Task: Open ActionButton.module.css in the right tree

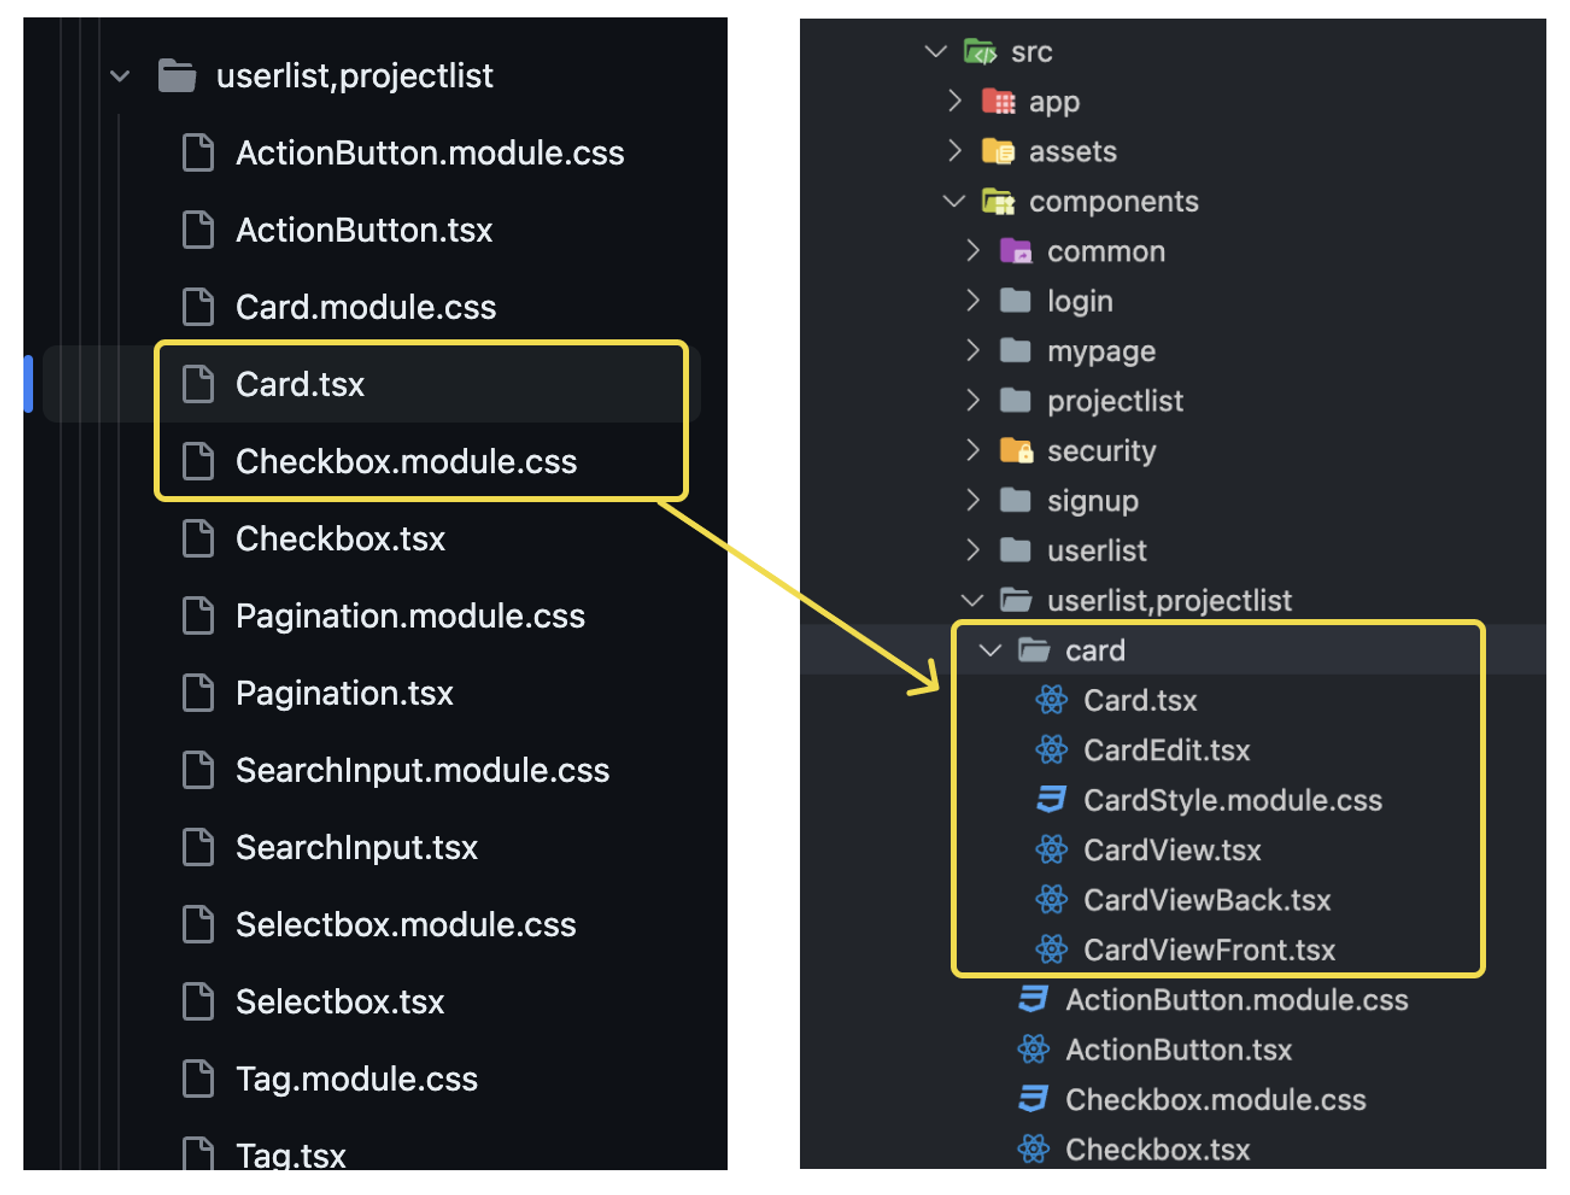Action: (1237, 999)
